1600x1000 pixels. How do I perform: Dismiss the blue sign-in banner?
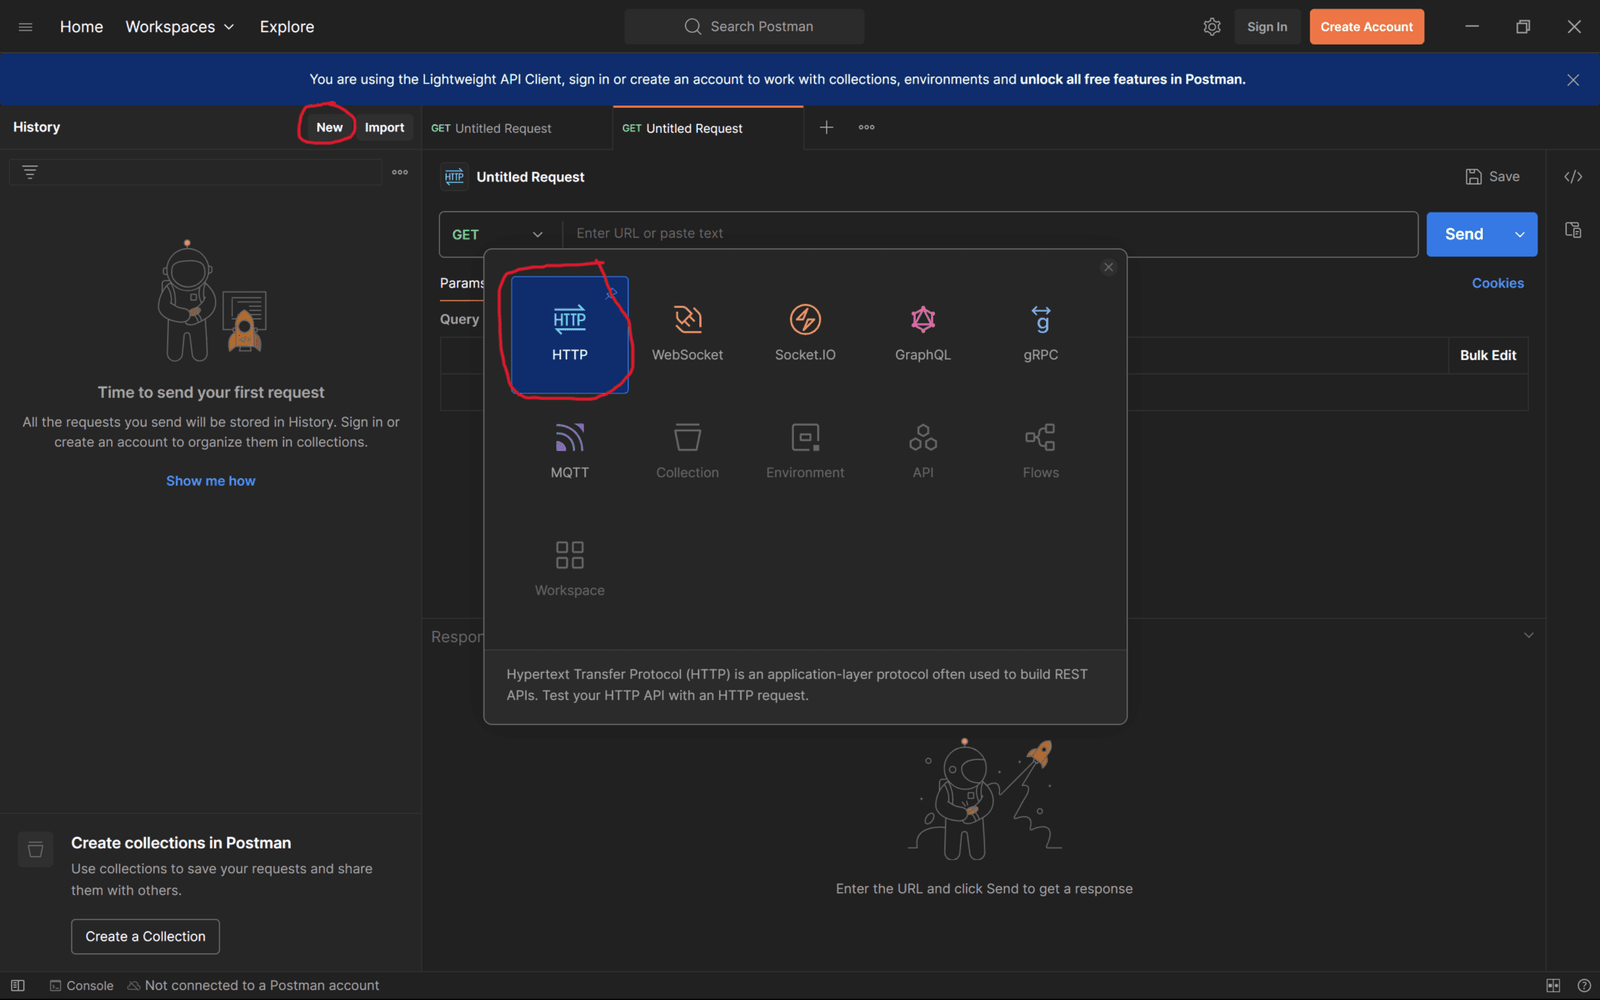pyautogui.click(x=1573, y=80)
